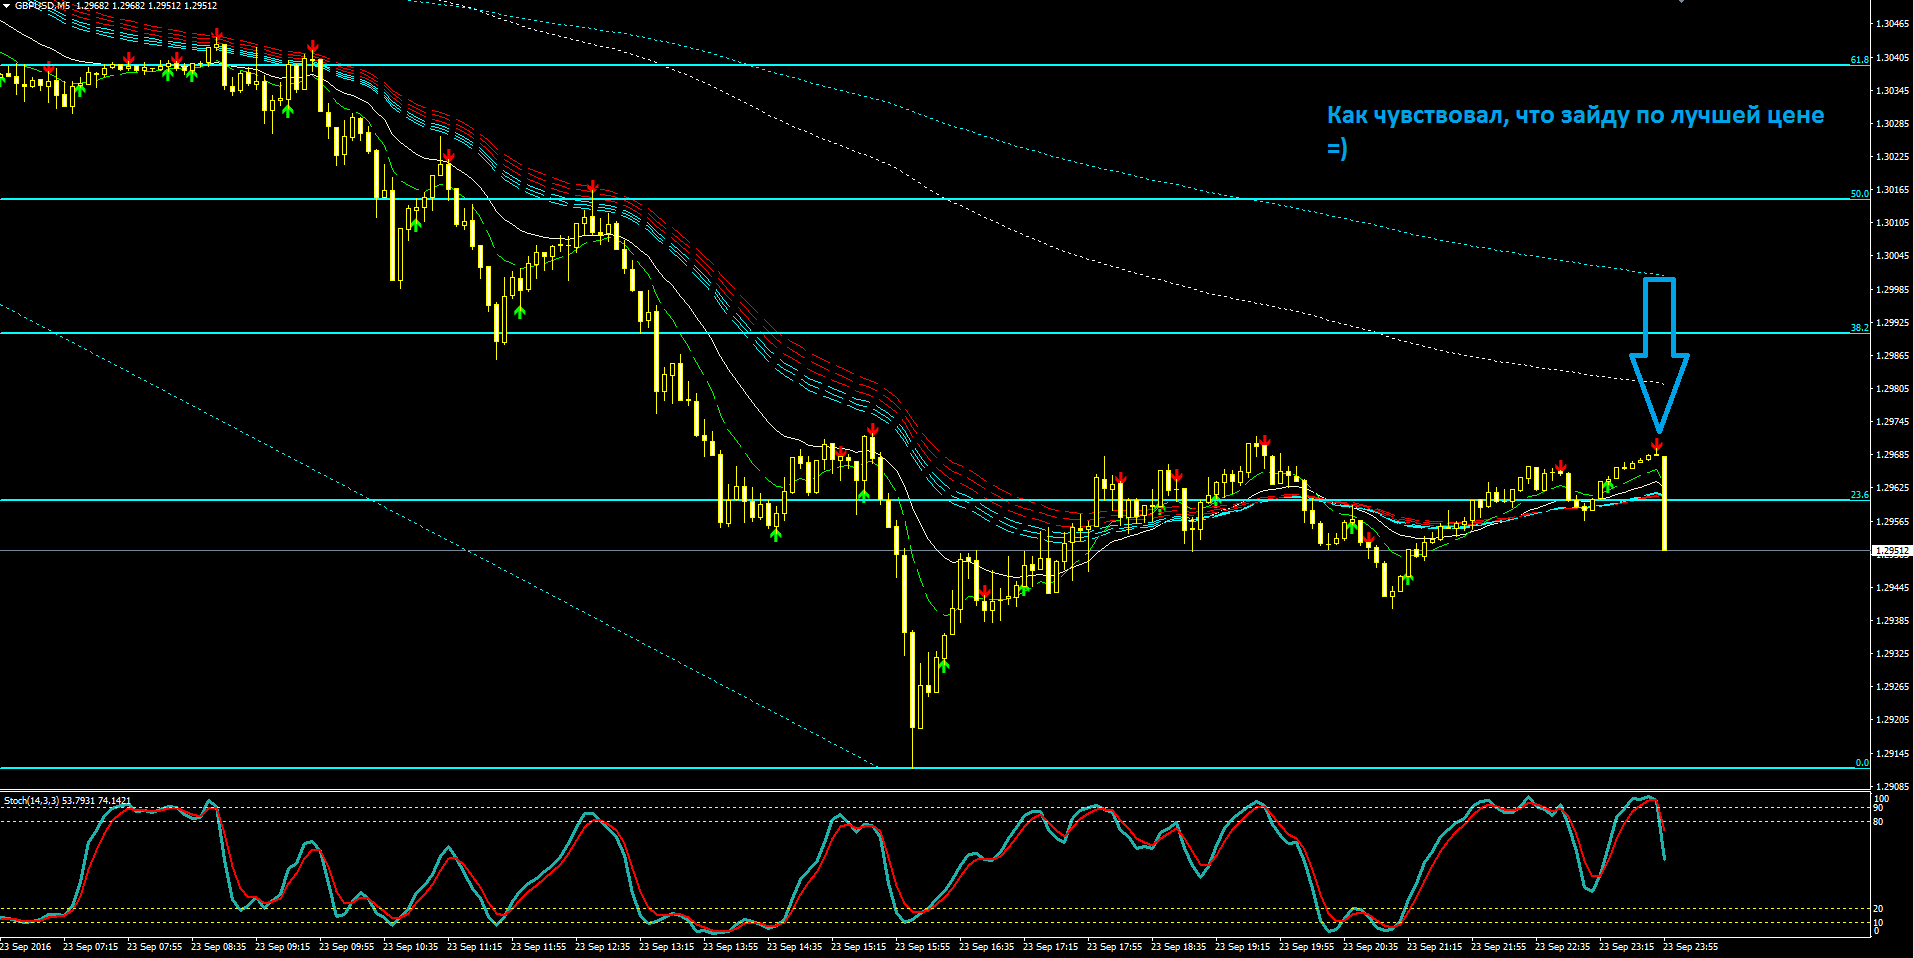Click the stochastic scale value 10
The height and width of the screenshot is (958, 1914).
tap(1878, 923)
